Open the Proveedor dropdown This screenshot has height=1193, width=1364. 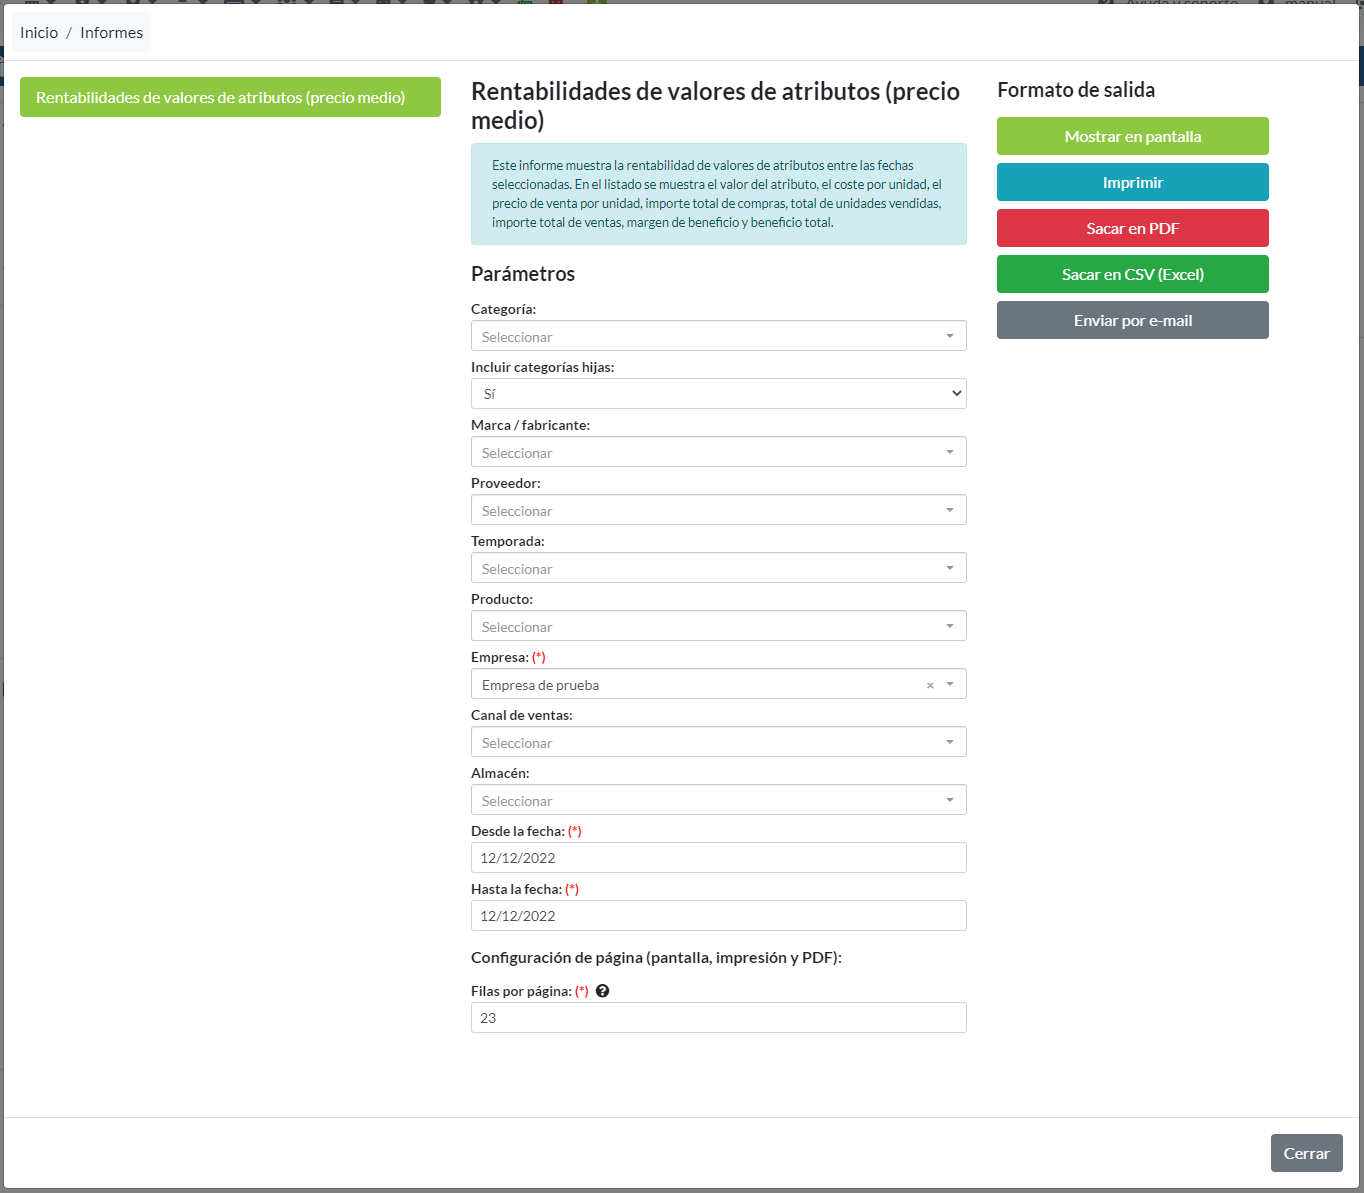(718, 510)
